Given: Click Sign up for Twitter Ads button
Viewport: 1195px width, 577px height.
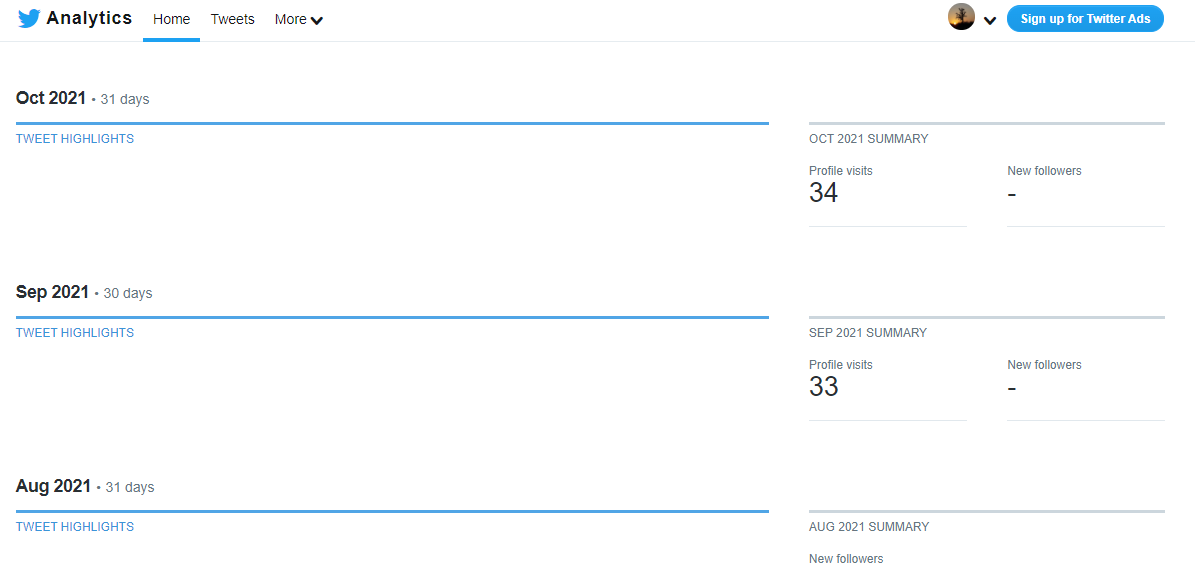Looking at the screenshot, I should click(x=1085, y=19).
